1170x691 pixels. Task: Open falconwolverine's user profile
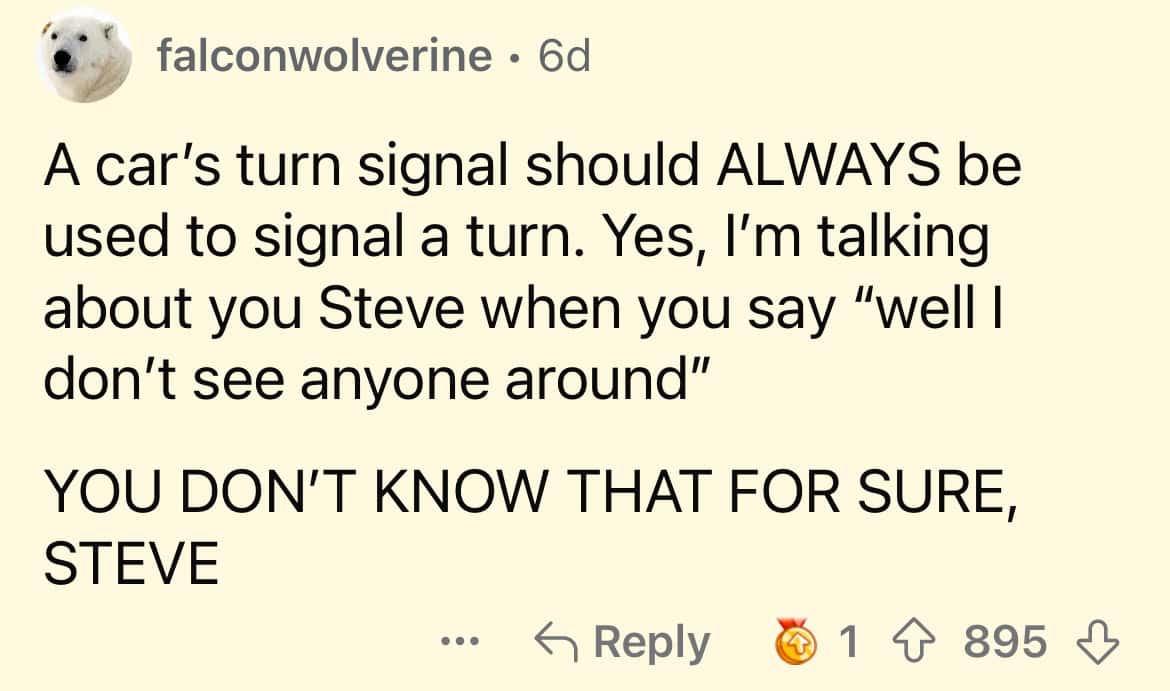[x=324, y=57]
